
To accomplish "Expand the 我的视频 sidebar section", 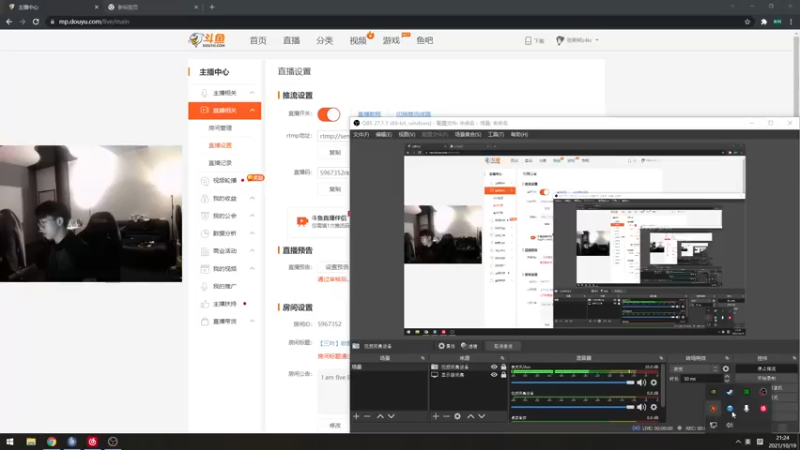I will 252,268.
